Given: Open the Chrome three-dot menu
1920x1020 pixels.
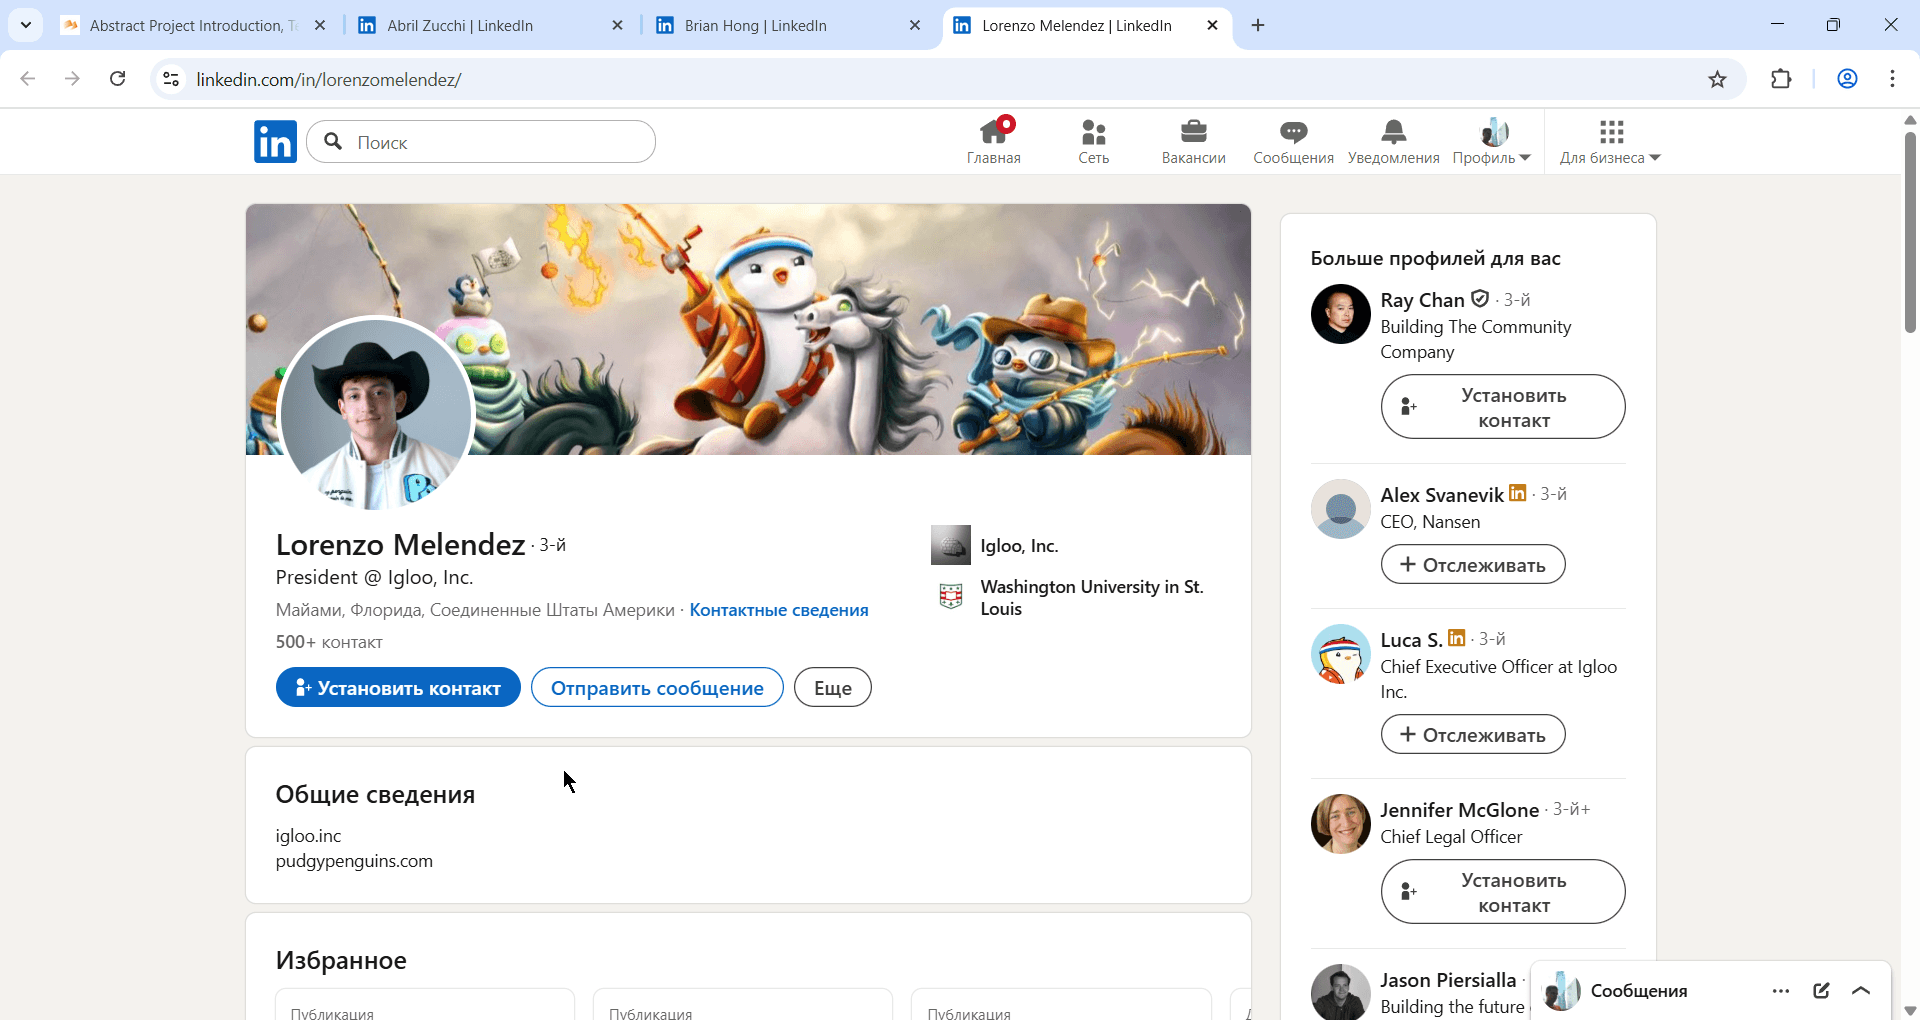Looking at the screenshot, I should 1892,79.
